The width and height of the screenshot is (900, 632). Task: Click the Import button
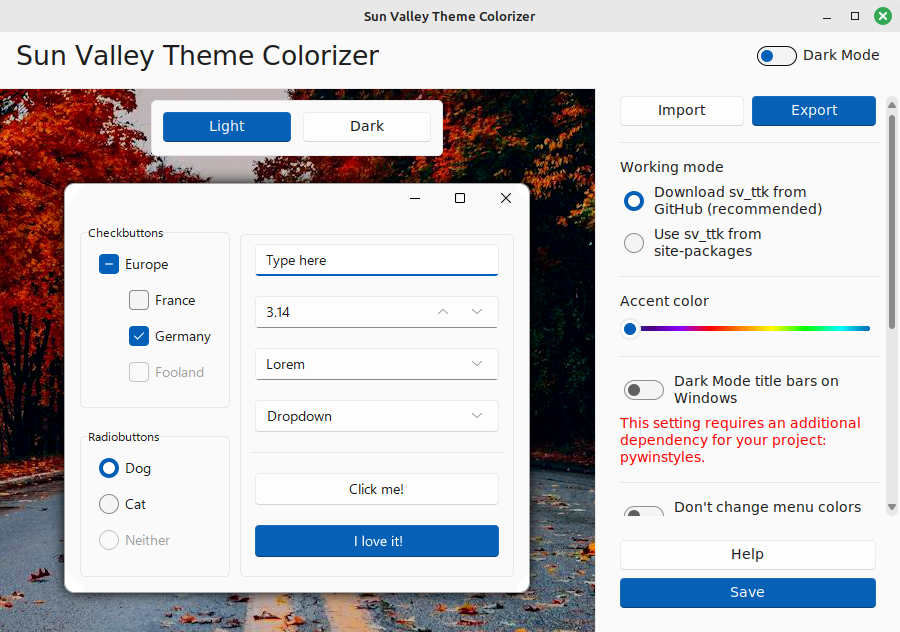tap(681, 110)
